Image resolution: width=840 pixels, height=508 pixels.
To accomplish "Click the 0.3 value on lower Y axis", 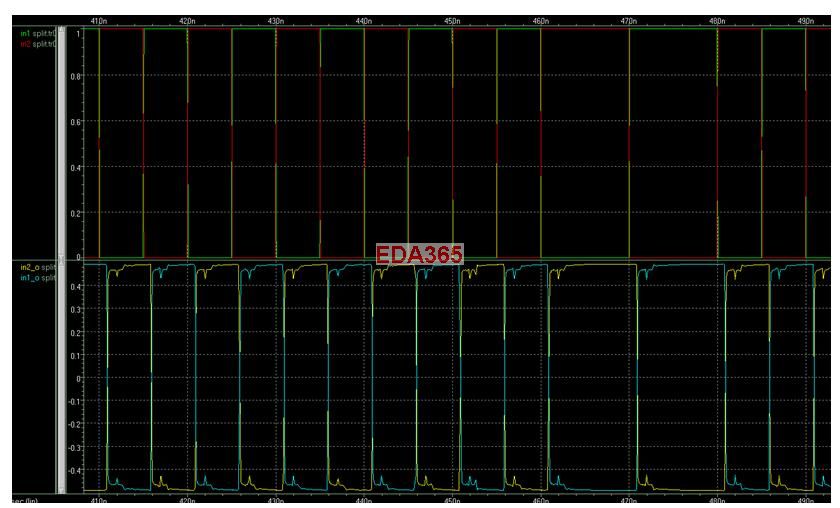I will 76,310.
